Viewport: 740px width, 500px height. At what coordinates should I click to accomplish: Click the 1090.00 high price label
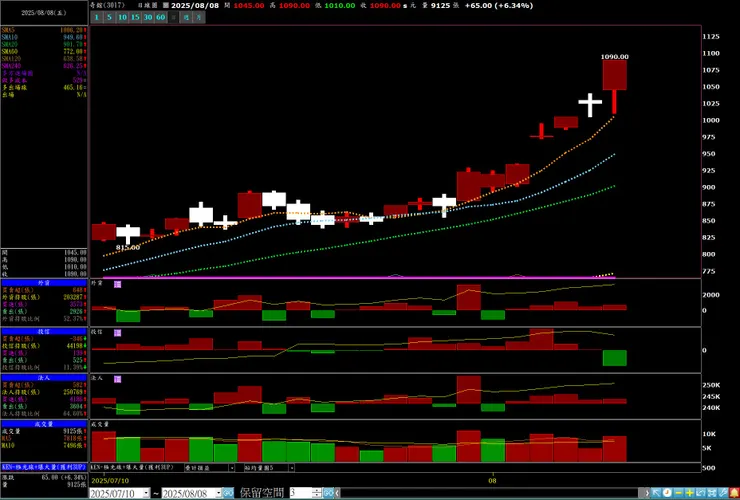[614, 57]
